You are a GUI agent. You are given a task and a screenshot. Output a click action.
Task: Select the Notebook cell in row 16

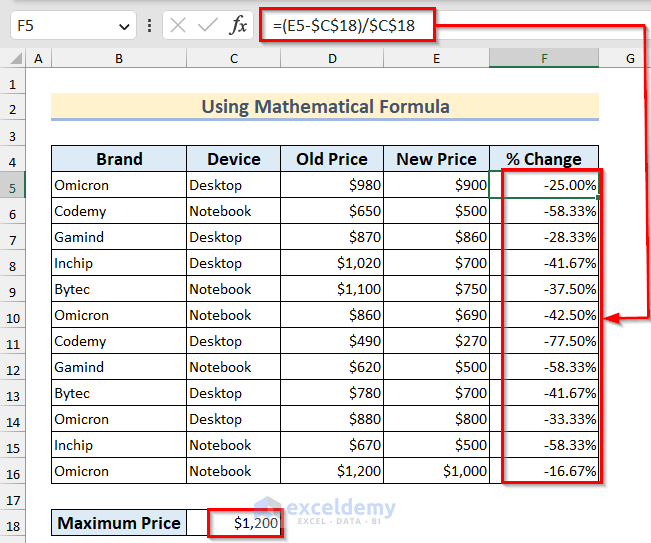tap(234, 471)
